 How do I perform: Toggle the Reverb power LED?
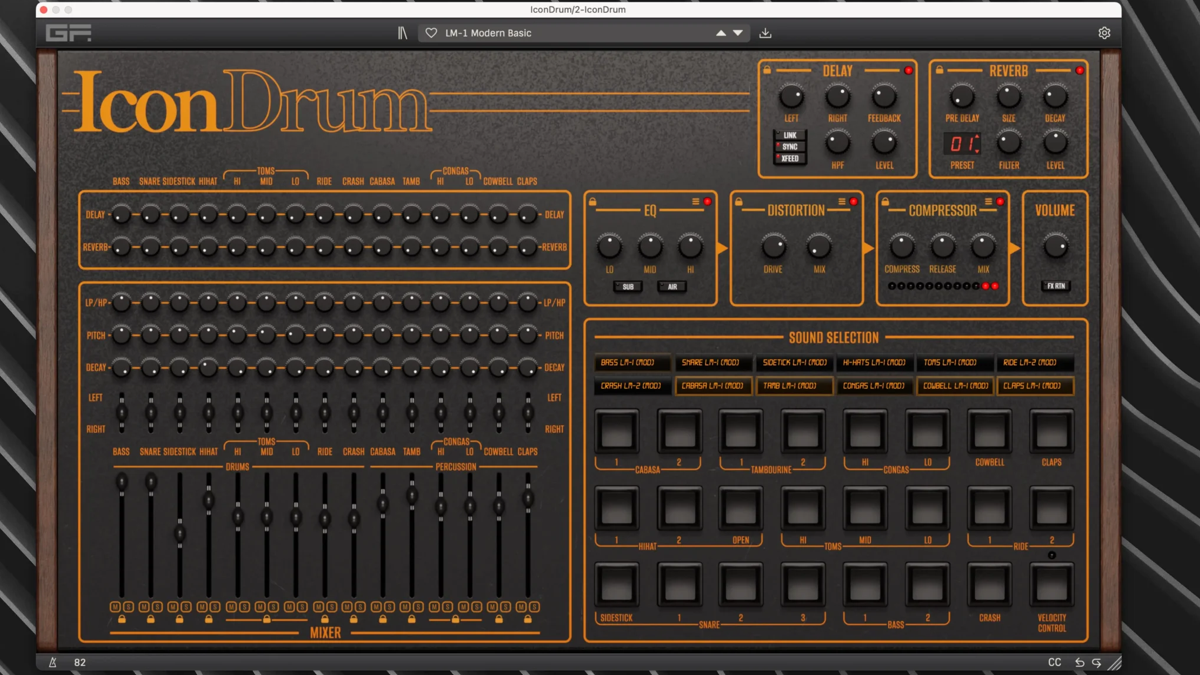tap(1080, 71)
